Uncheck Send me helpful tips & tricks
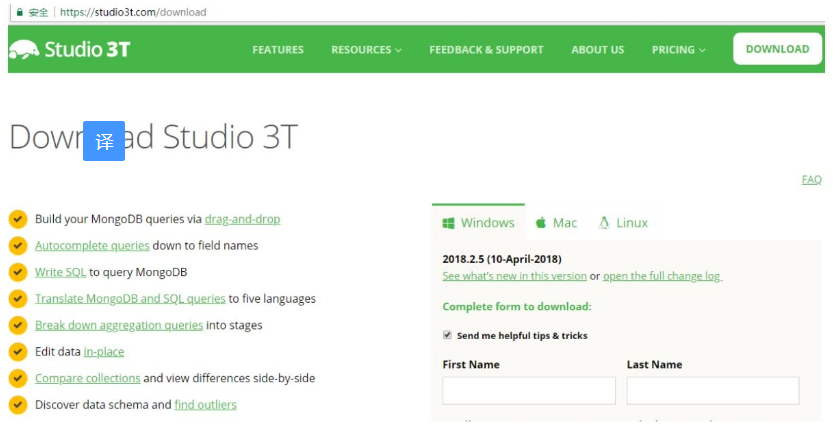840x440 pixels. click(447, 335)
